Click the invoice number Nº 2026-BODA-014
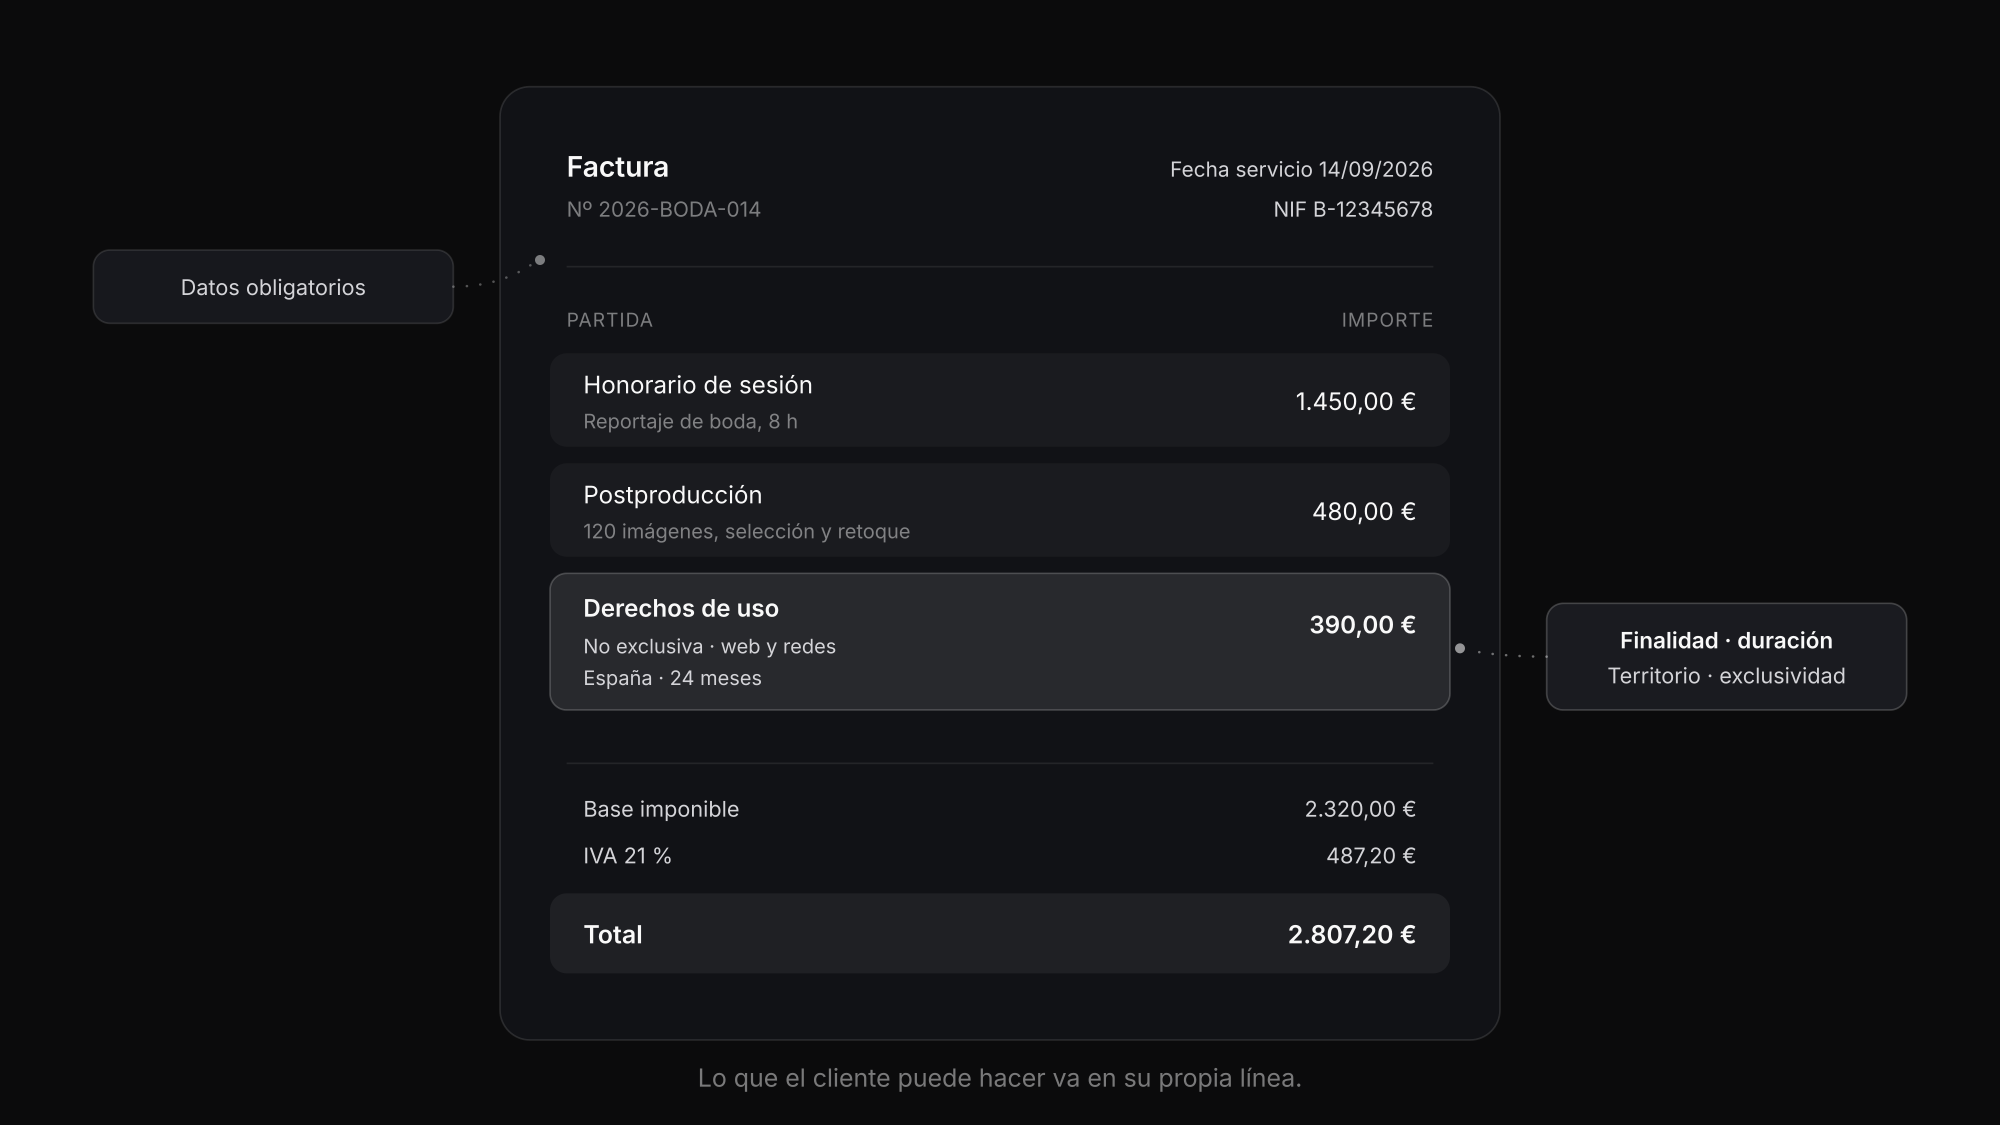 tap(664, 209)
